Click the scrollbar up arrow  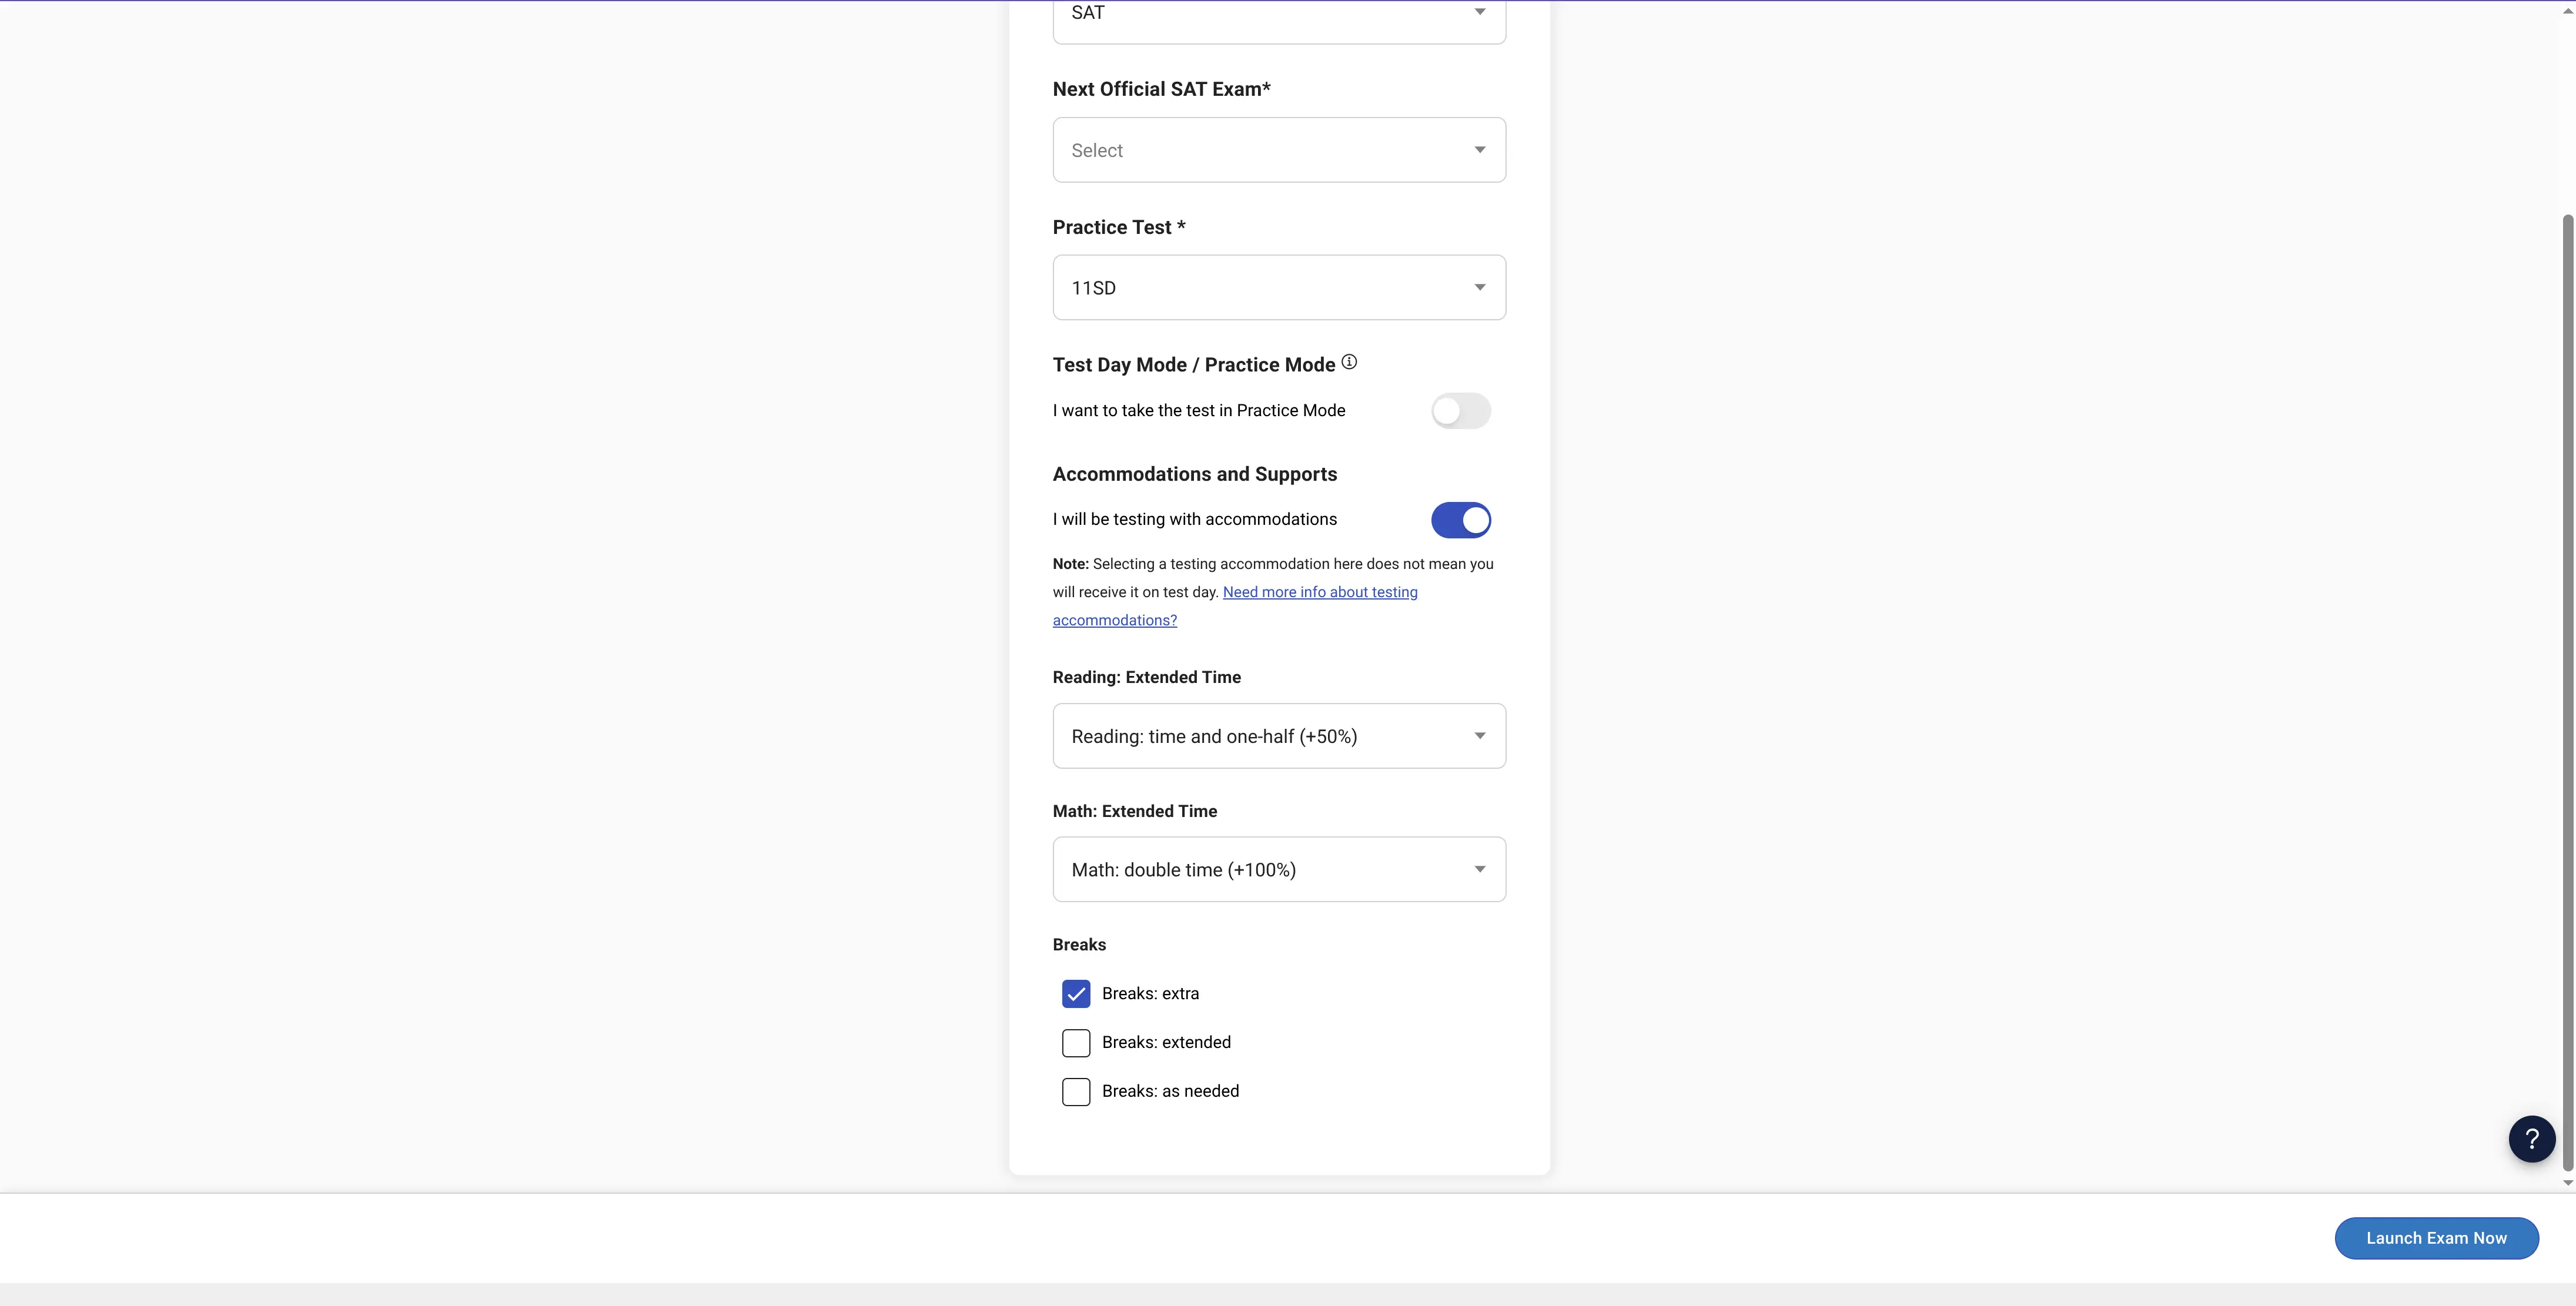click(2567, 11)
